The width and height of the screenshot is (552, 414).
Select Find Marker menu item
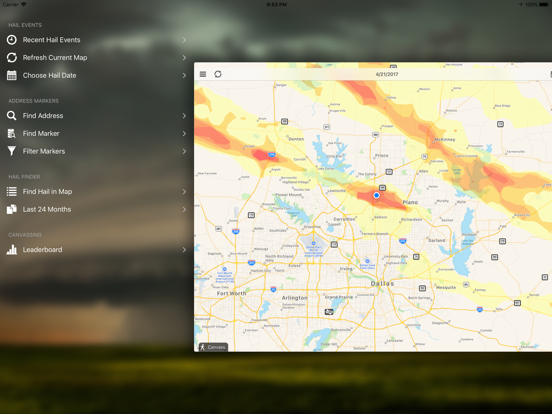pyautogui.click(x=96, y=133)
